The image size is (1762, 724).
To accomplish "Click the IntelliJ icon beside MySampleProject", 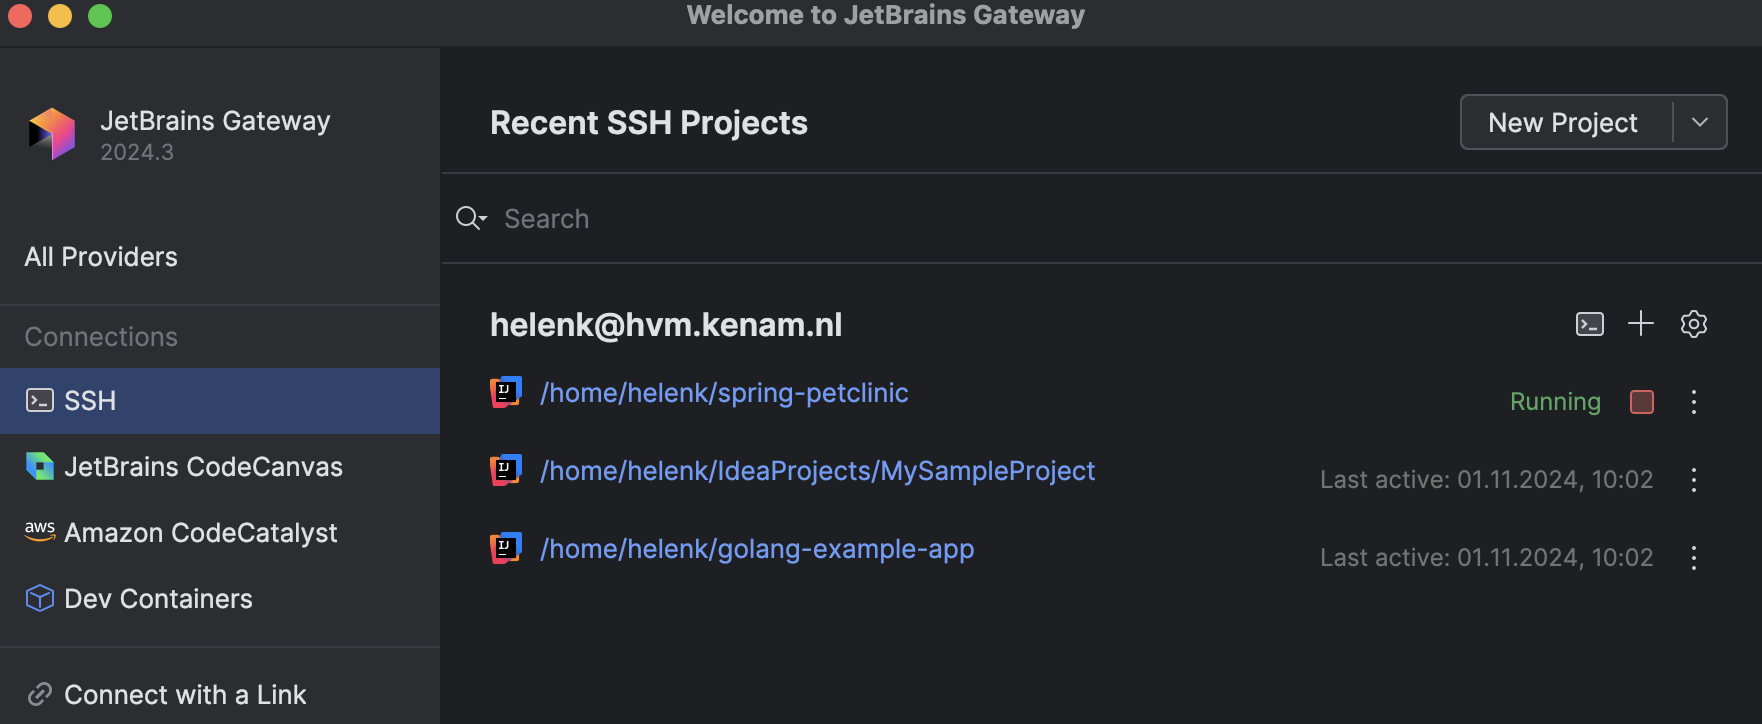I will 506,470.
